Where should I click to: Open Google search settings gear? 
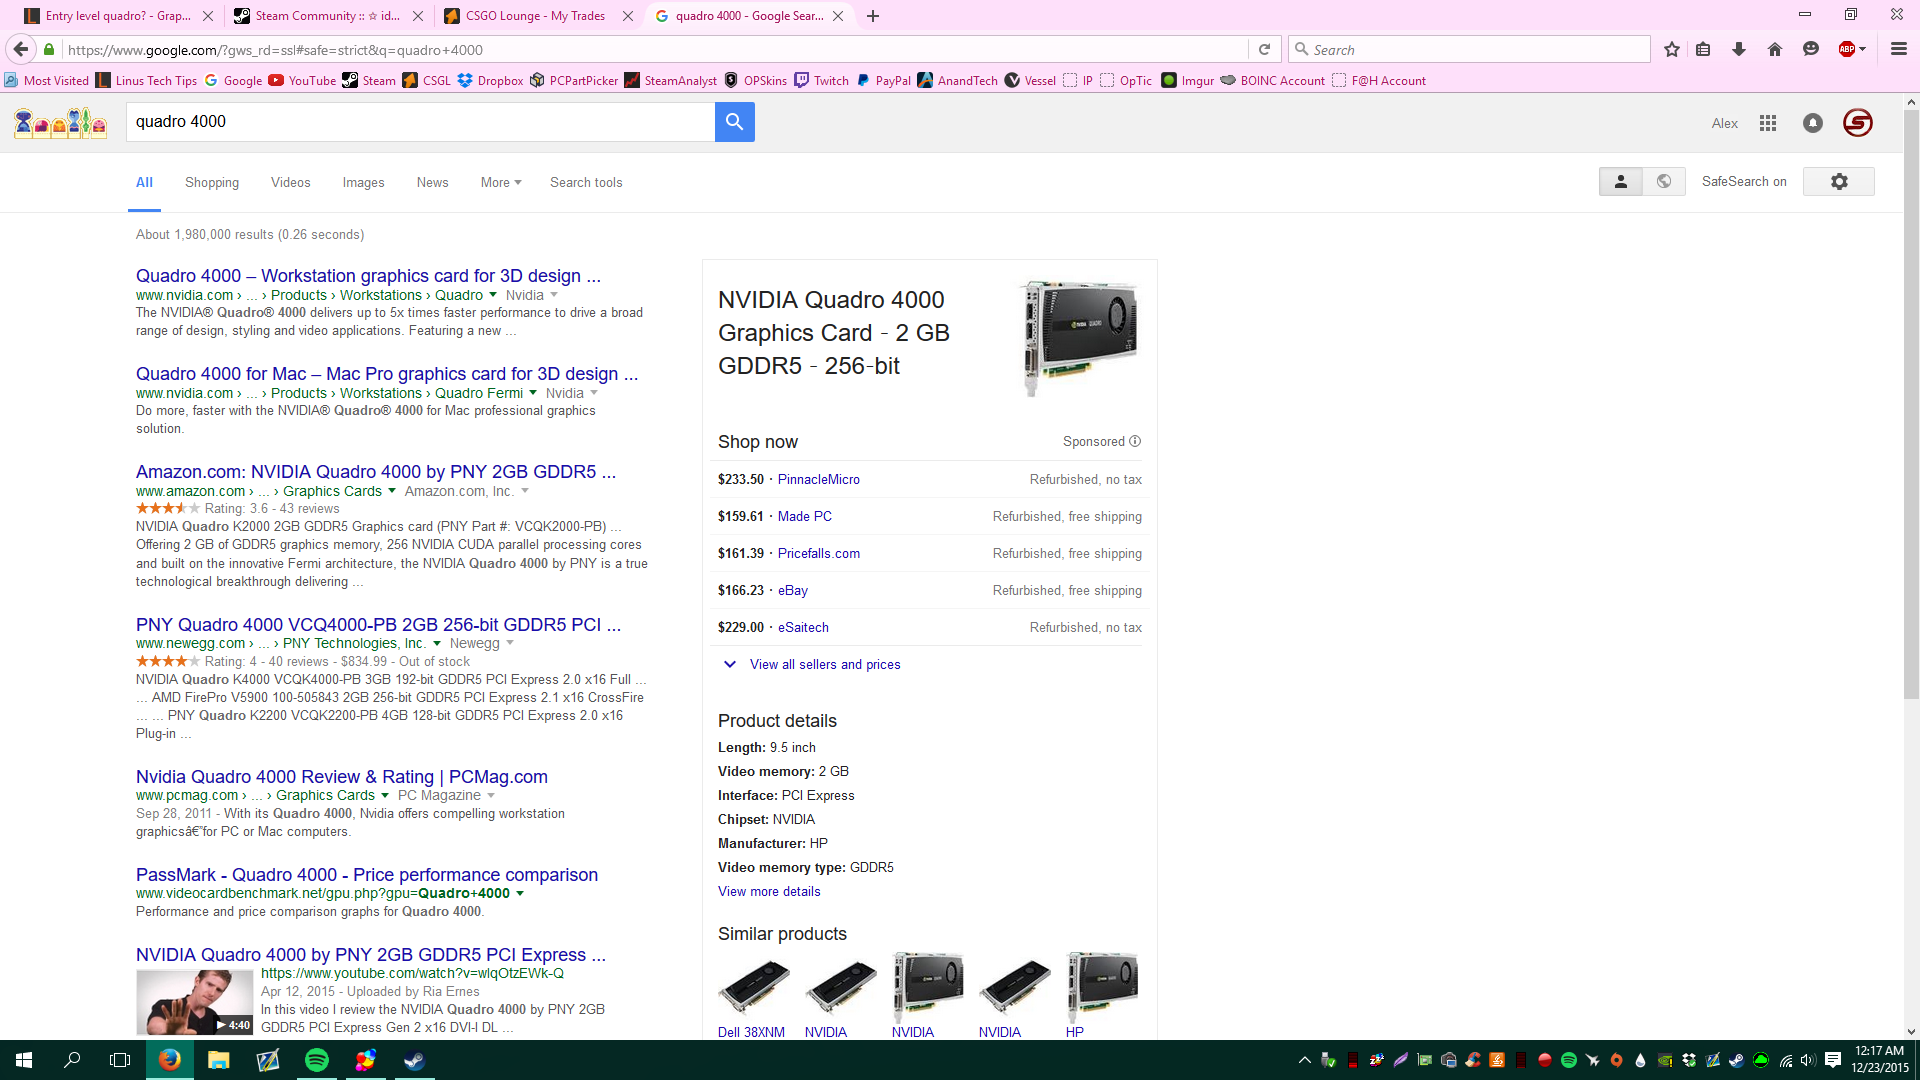(x=1839, y=181)
